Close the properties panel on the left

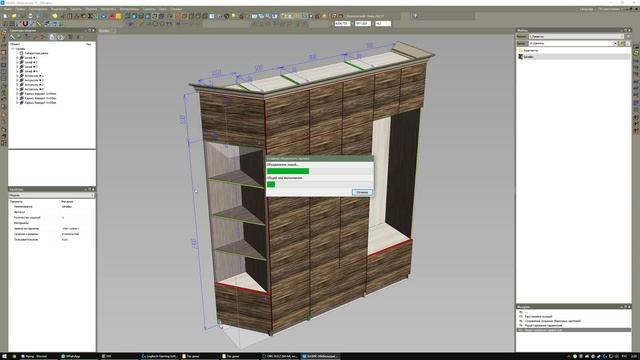coord(93,189)
